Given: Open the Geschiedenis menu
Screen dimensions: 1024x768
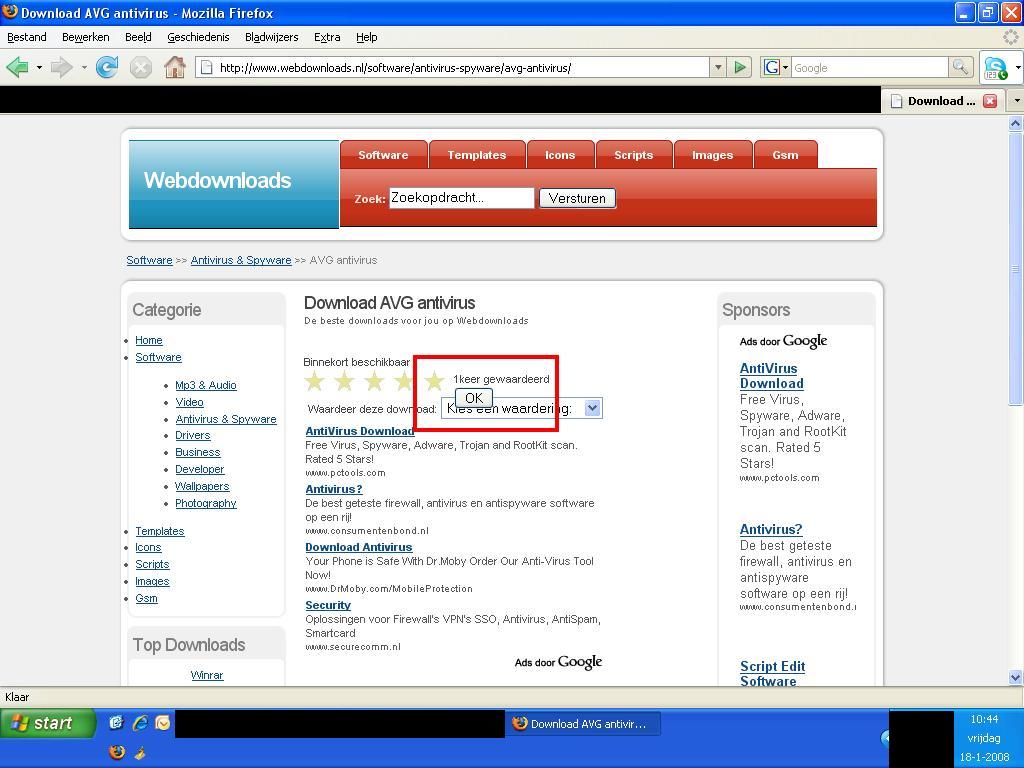Looking at the screenshot, I should [198, 37].
